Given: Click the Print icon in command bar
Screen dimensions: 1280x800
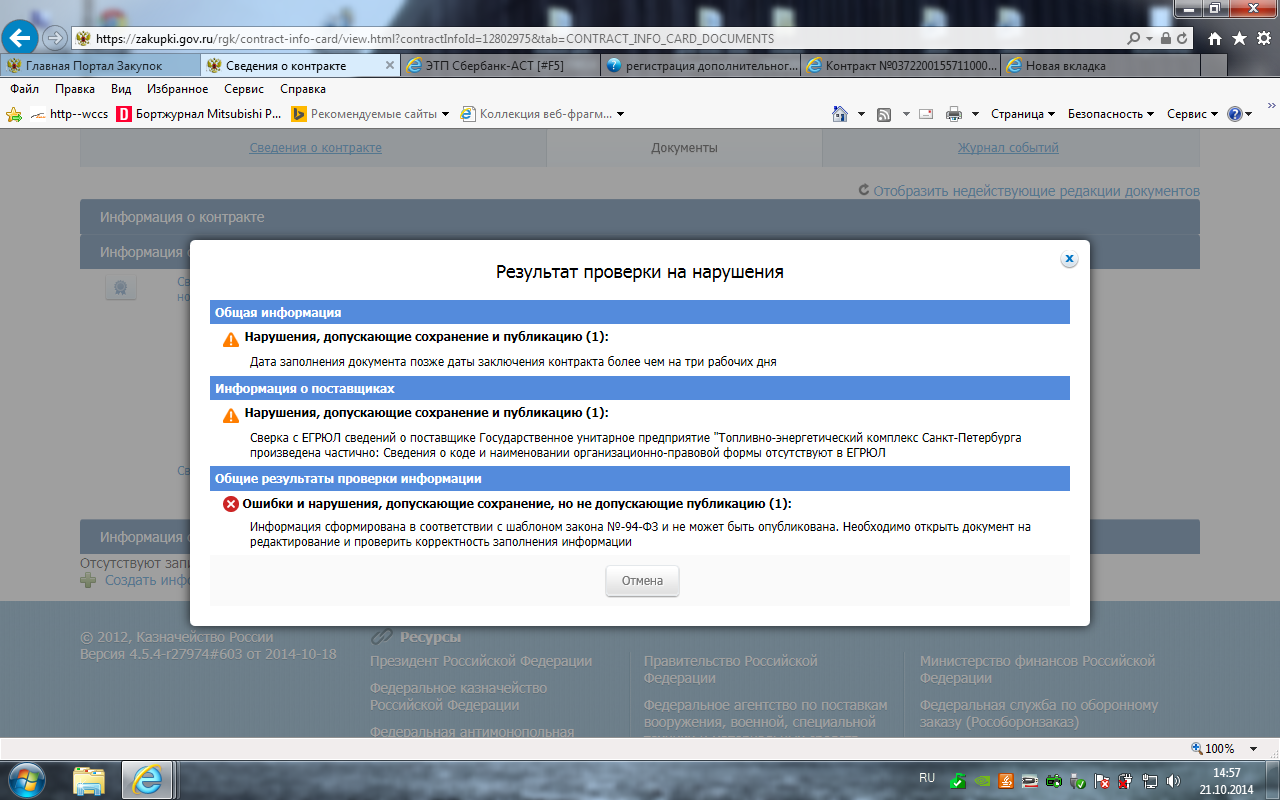Looking at the screenshot, I should [954, 114].
